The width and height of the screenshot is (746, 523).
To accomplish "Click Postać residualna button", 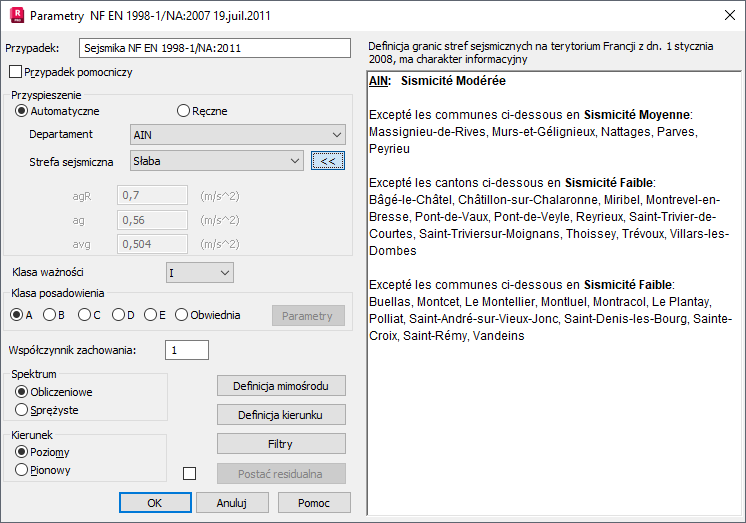I will [281, 474].
